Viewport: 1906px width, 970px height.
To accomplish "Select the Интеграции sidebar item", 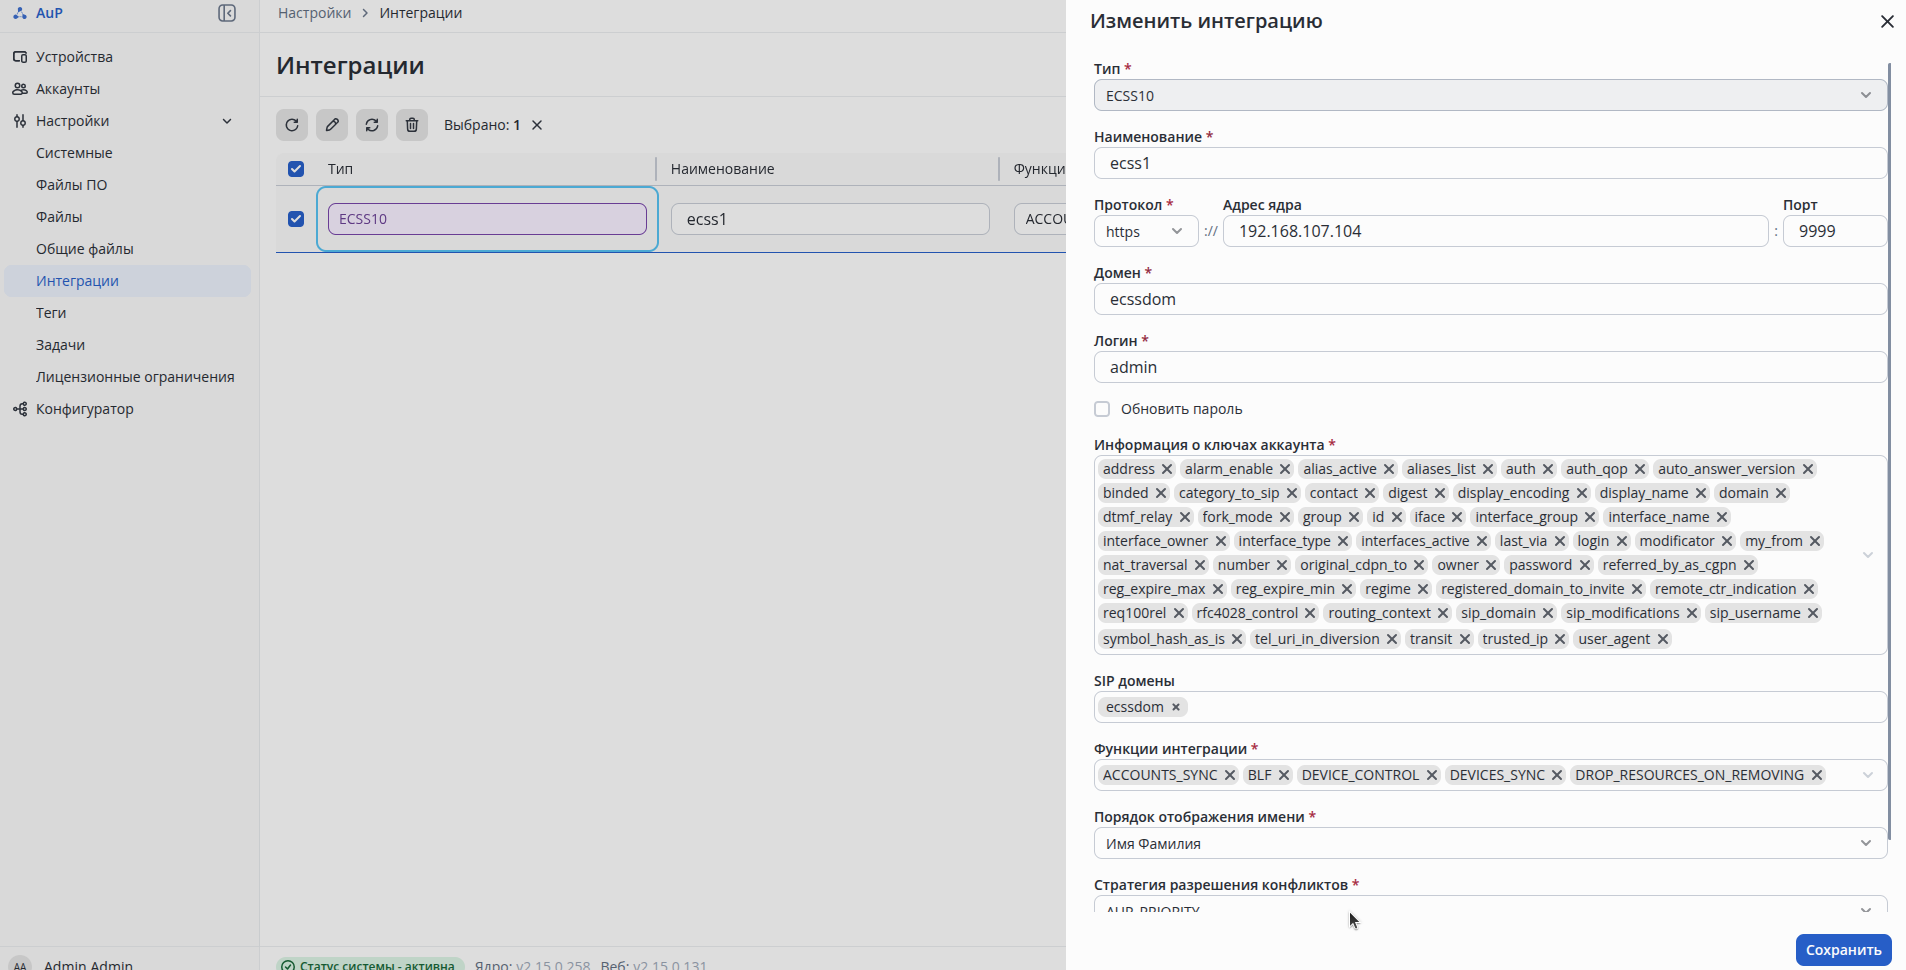I will point(127,281).
